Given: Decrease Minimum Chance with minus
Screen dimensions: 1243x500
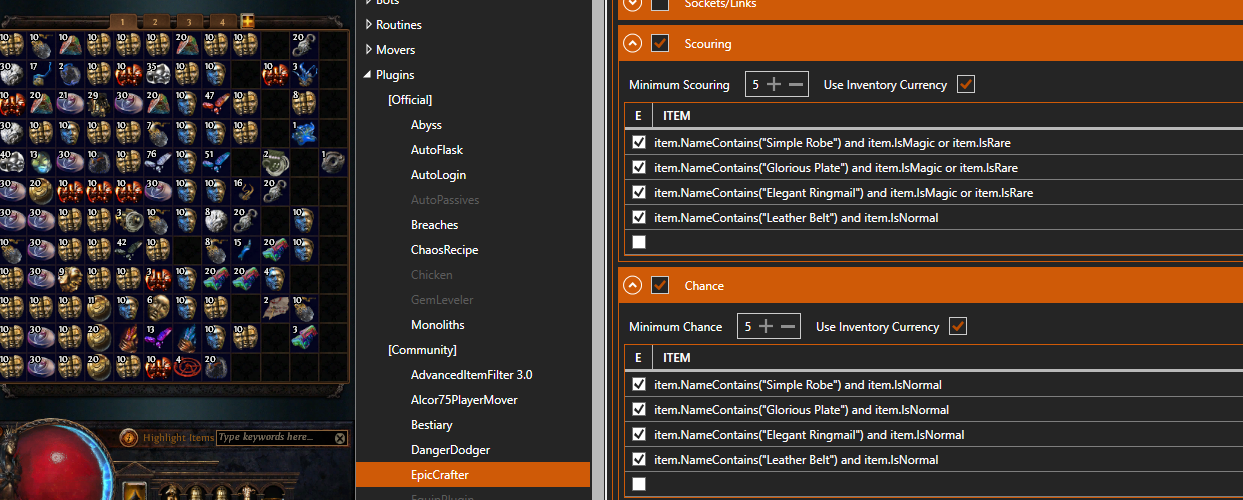Looking at the screenshot, I should [788, 327].
